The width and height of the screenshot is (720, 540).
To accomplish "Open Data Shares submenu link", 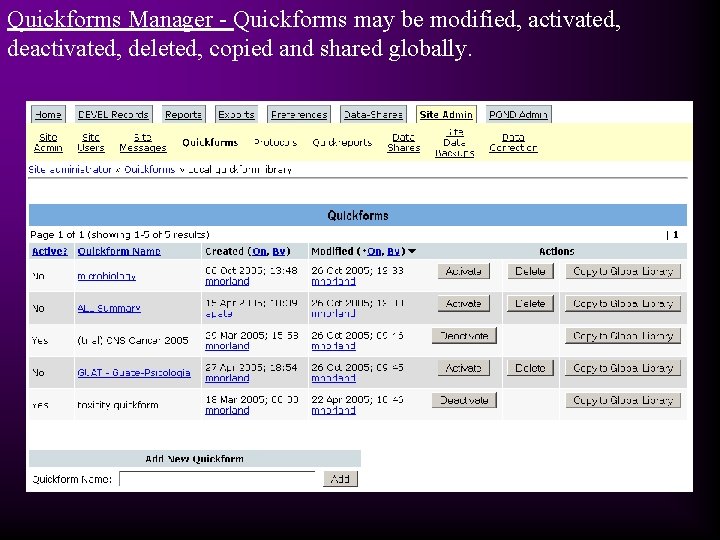I will tap(404, 142).
